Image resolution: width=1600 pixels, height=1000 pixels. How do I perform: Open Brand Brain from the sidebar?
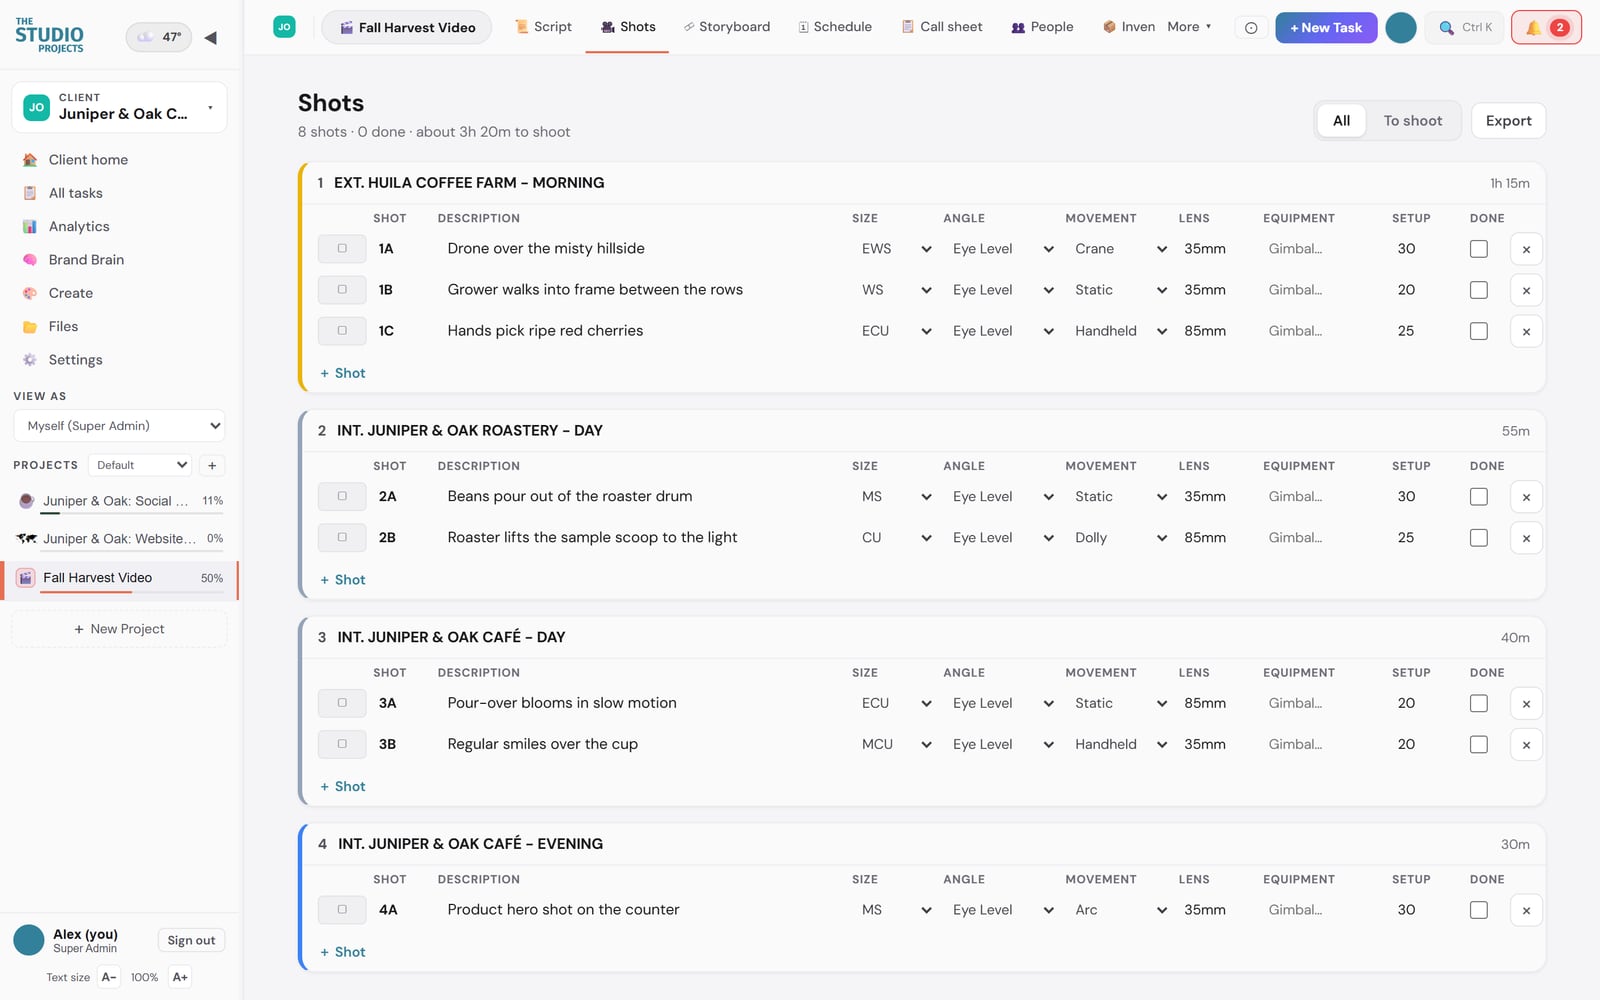point(86,260)
